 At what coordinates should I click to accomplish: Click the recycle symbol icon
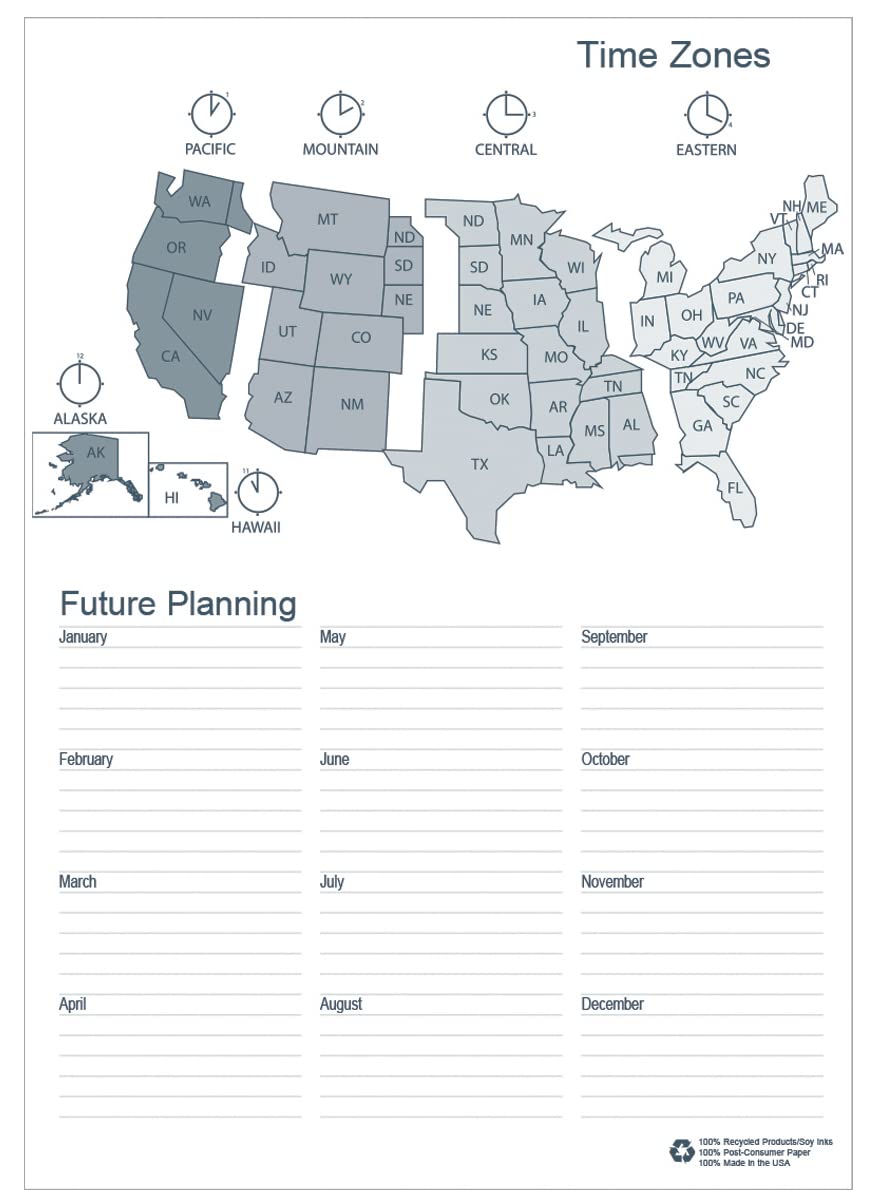[x=681, y=1151]
